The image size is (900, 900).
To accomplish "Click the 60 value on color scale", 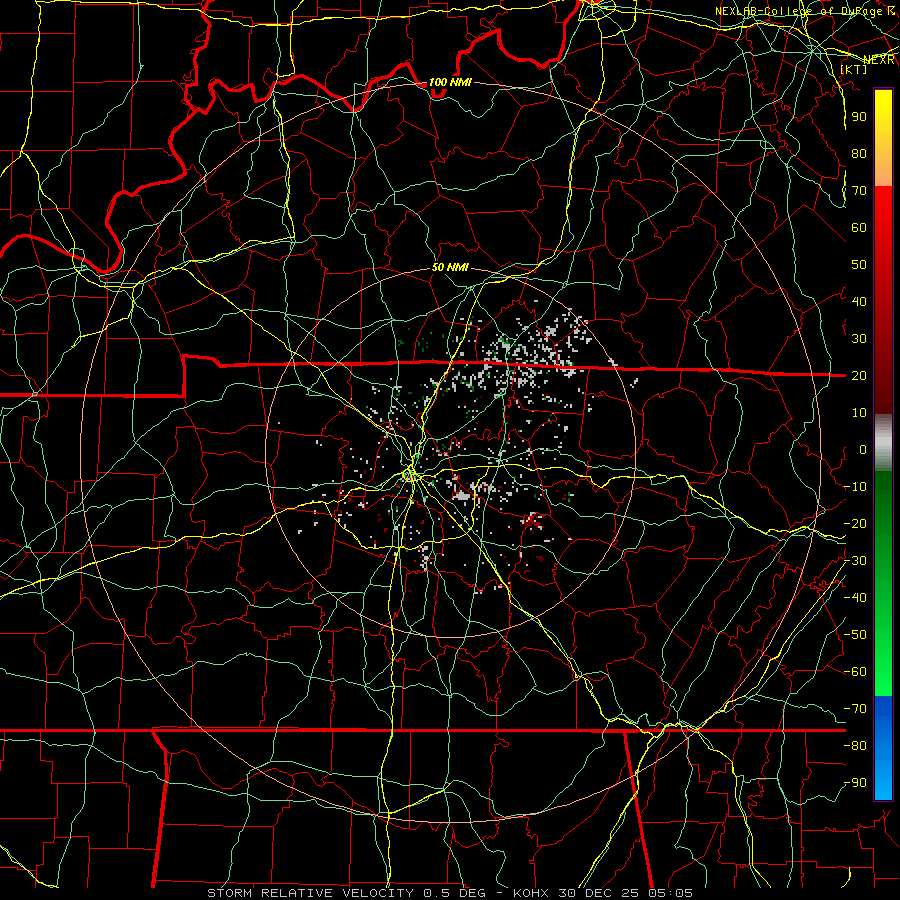I will point(859,228).
